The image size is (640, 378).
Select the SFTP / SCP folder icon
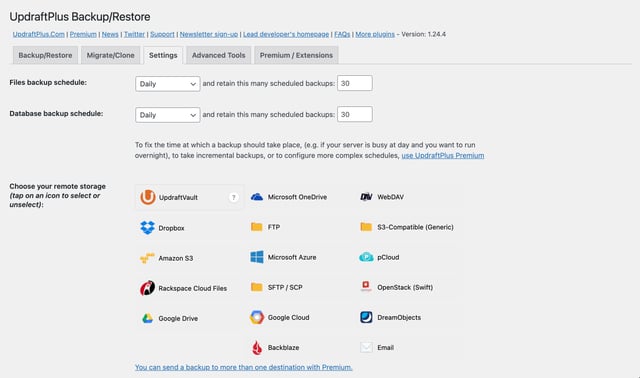tap(257, 287)
